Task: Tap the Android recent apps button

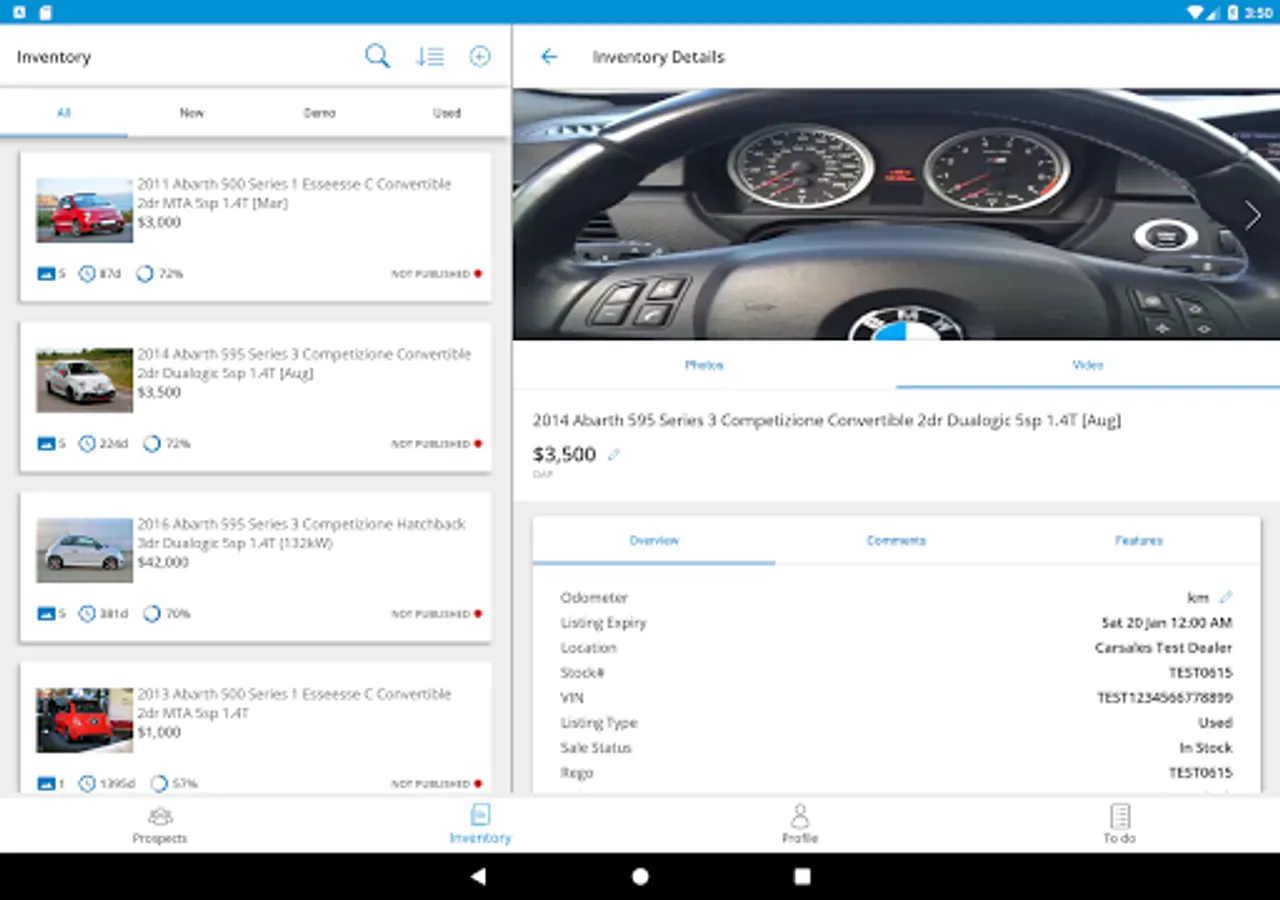Action: pos(802,877)
